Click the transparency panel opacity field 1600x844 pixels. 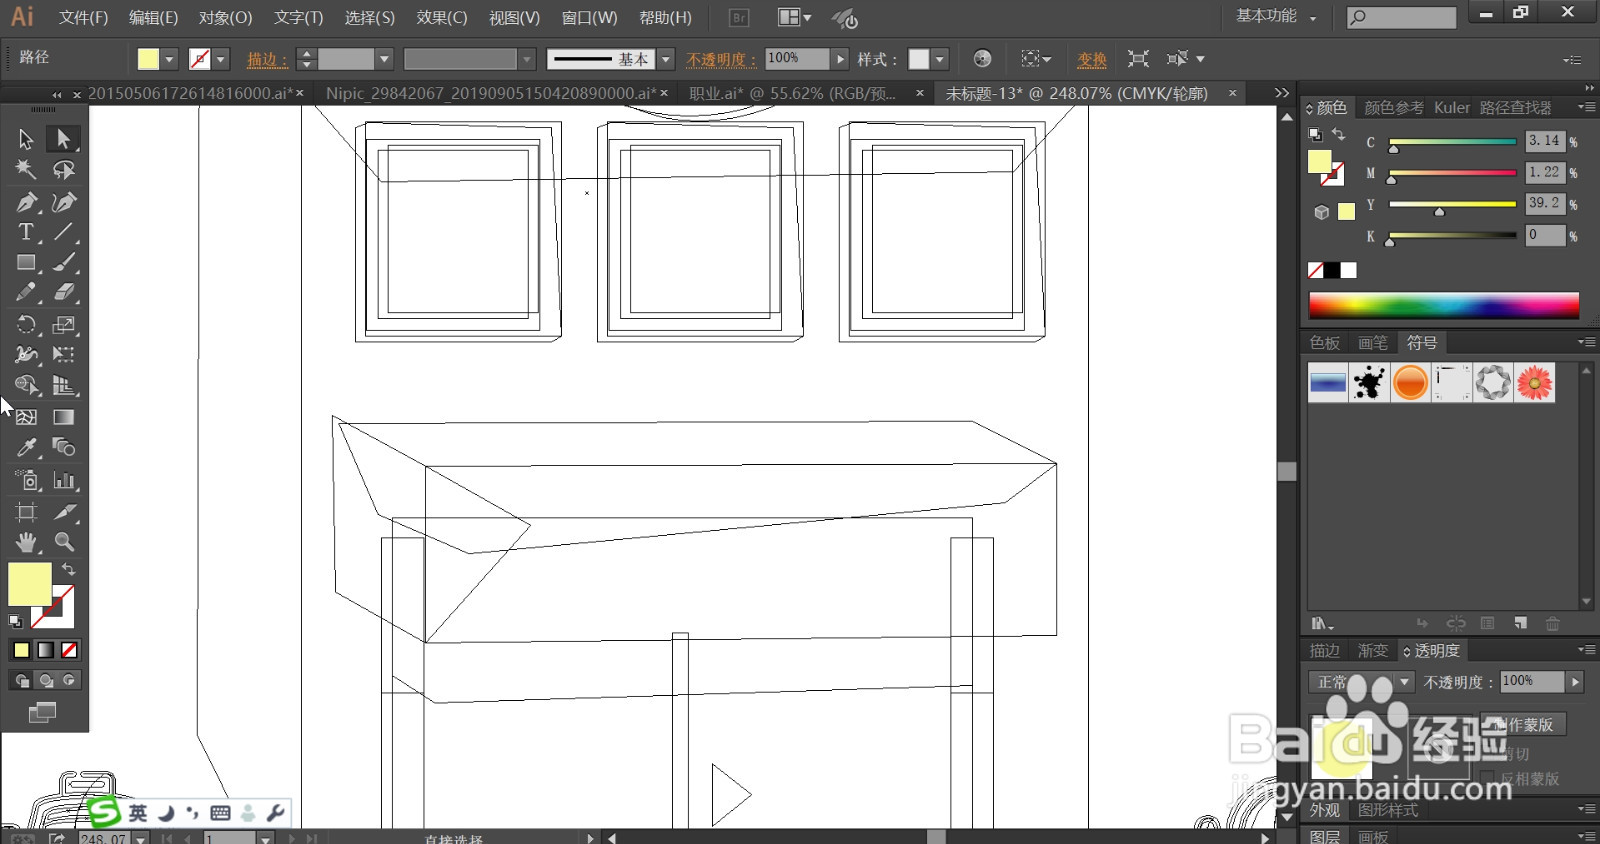tap(1532, 682)
